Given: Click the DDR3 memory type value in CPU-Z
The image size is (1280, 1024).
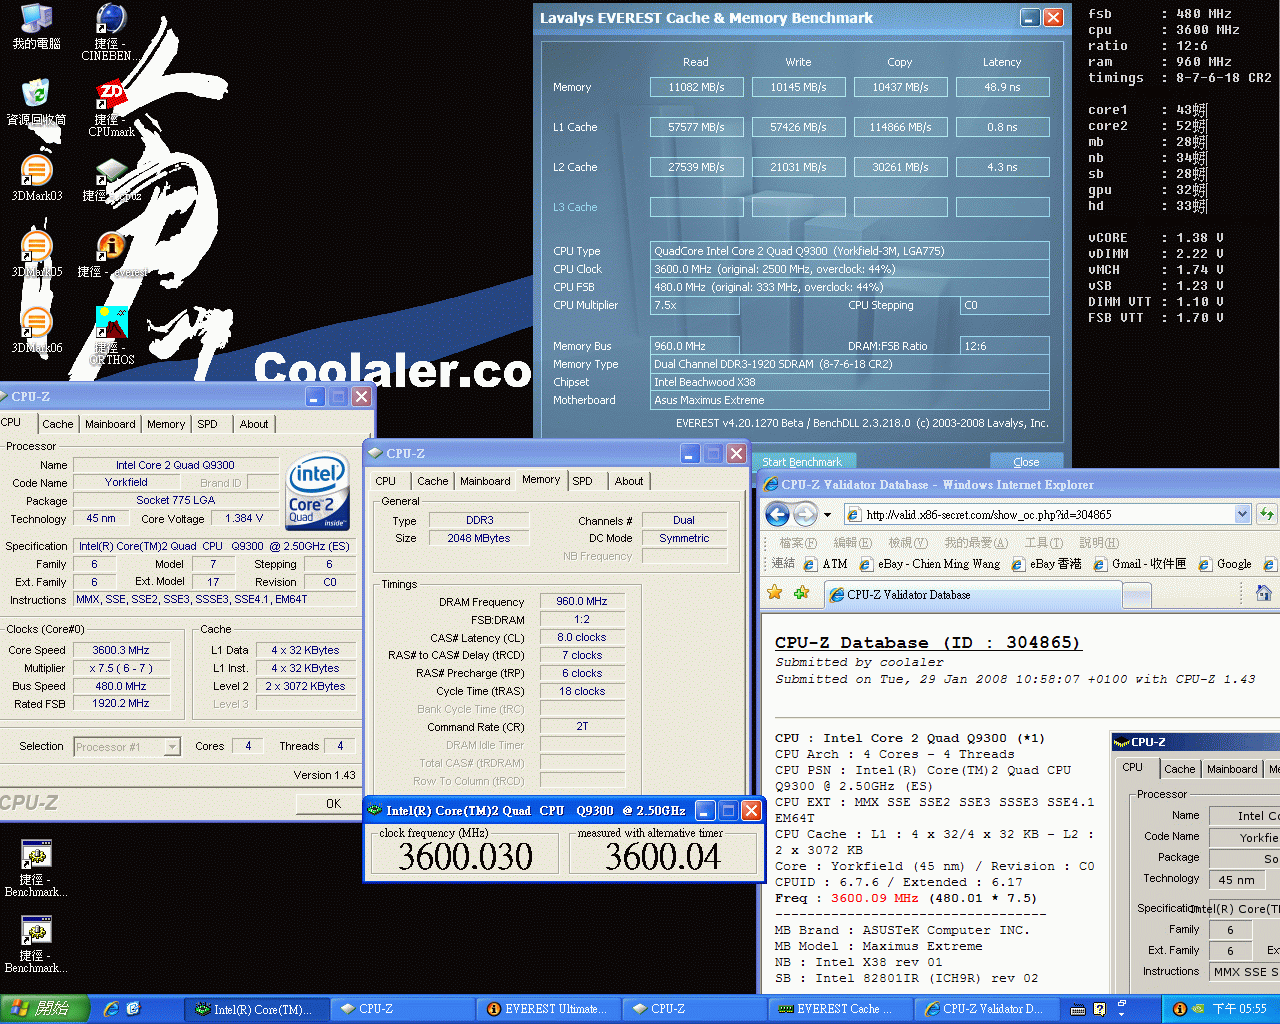Looking at the screenshot, I should [479, 520].
